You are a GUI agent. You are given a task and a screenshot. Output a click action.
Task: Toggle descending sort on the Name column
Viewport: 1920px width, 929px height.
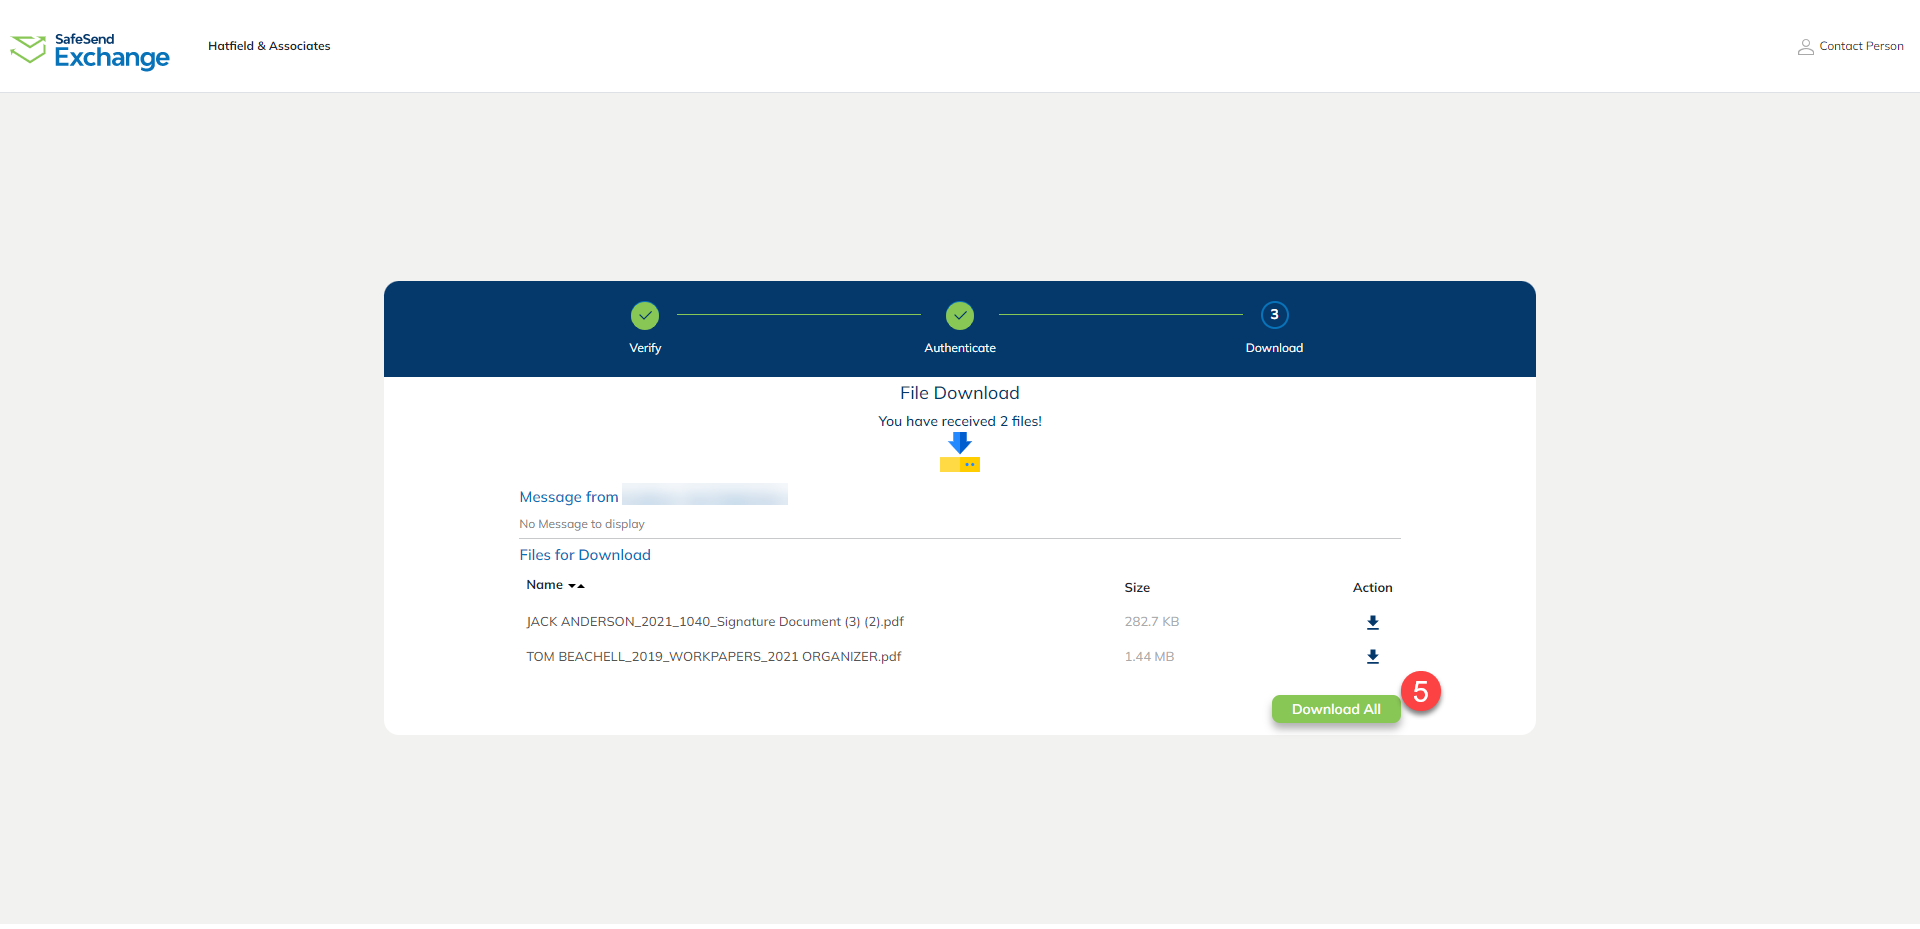point(570,585)
